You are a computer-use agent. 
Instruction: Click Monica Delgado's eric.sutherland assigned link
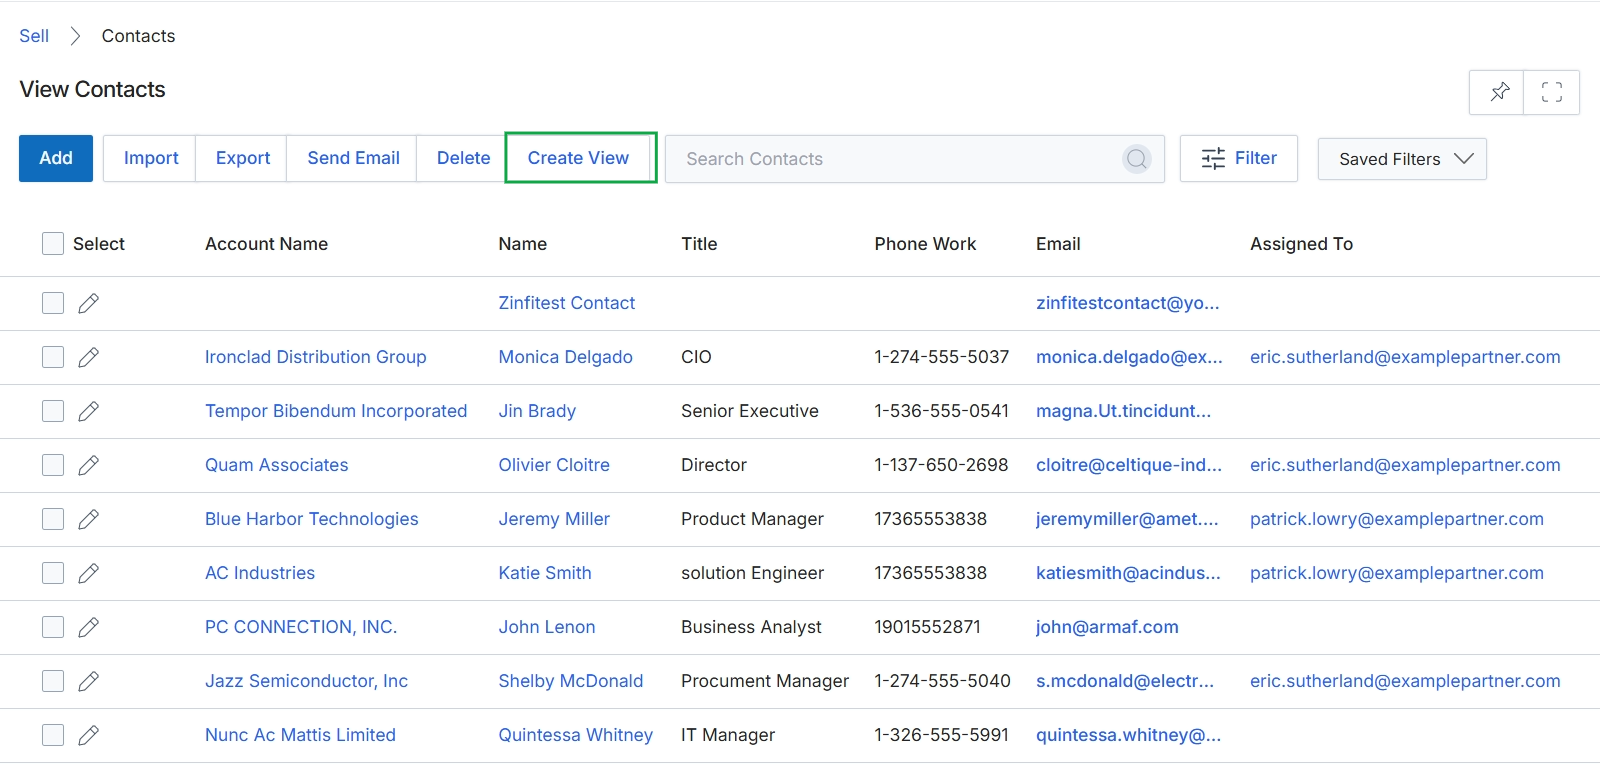1405,357
